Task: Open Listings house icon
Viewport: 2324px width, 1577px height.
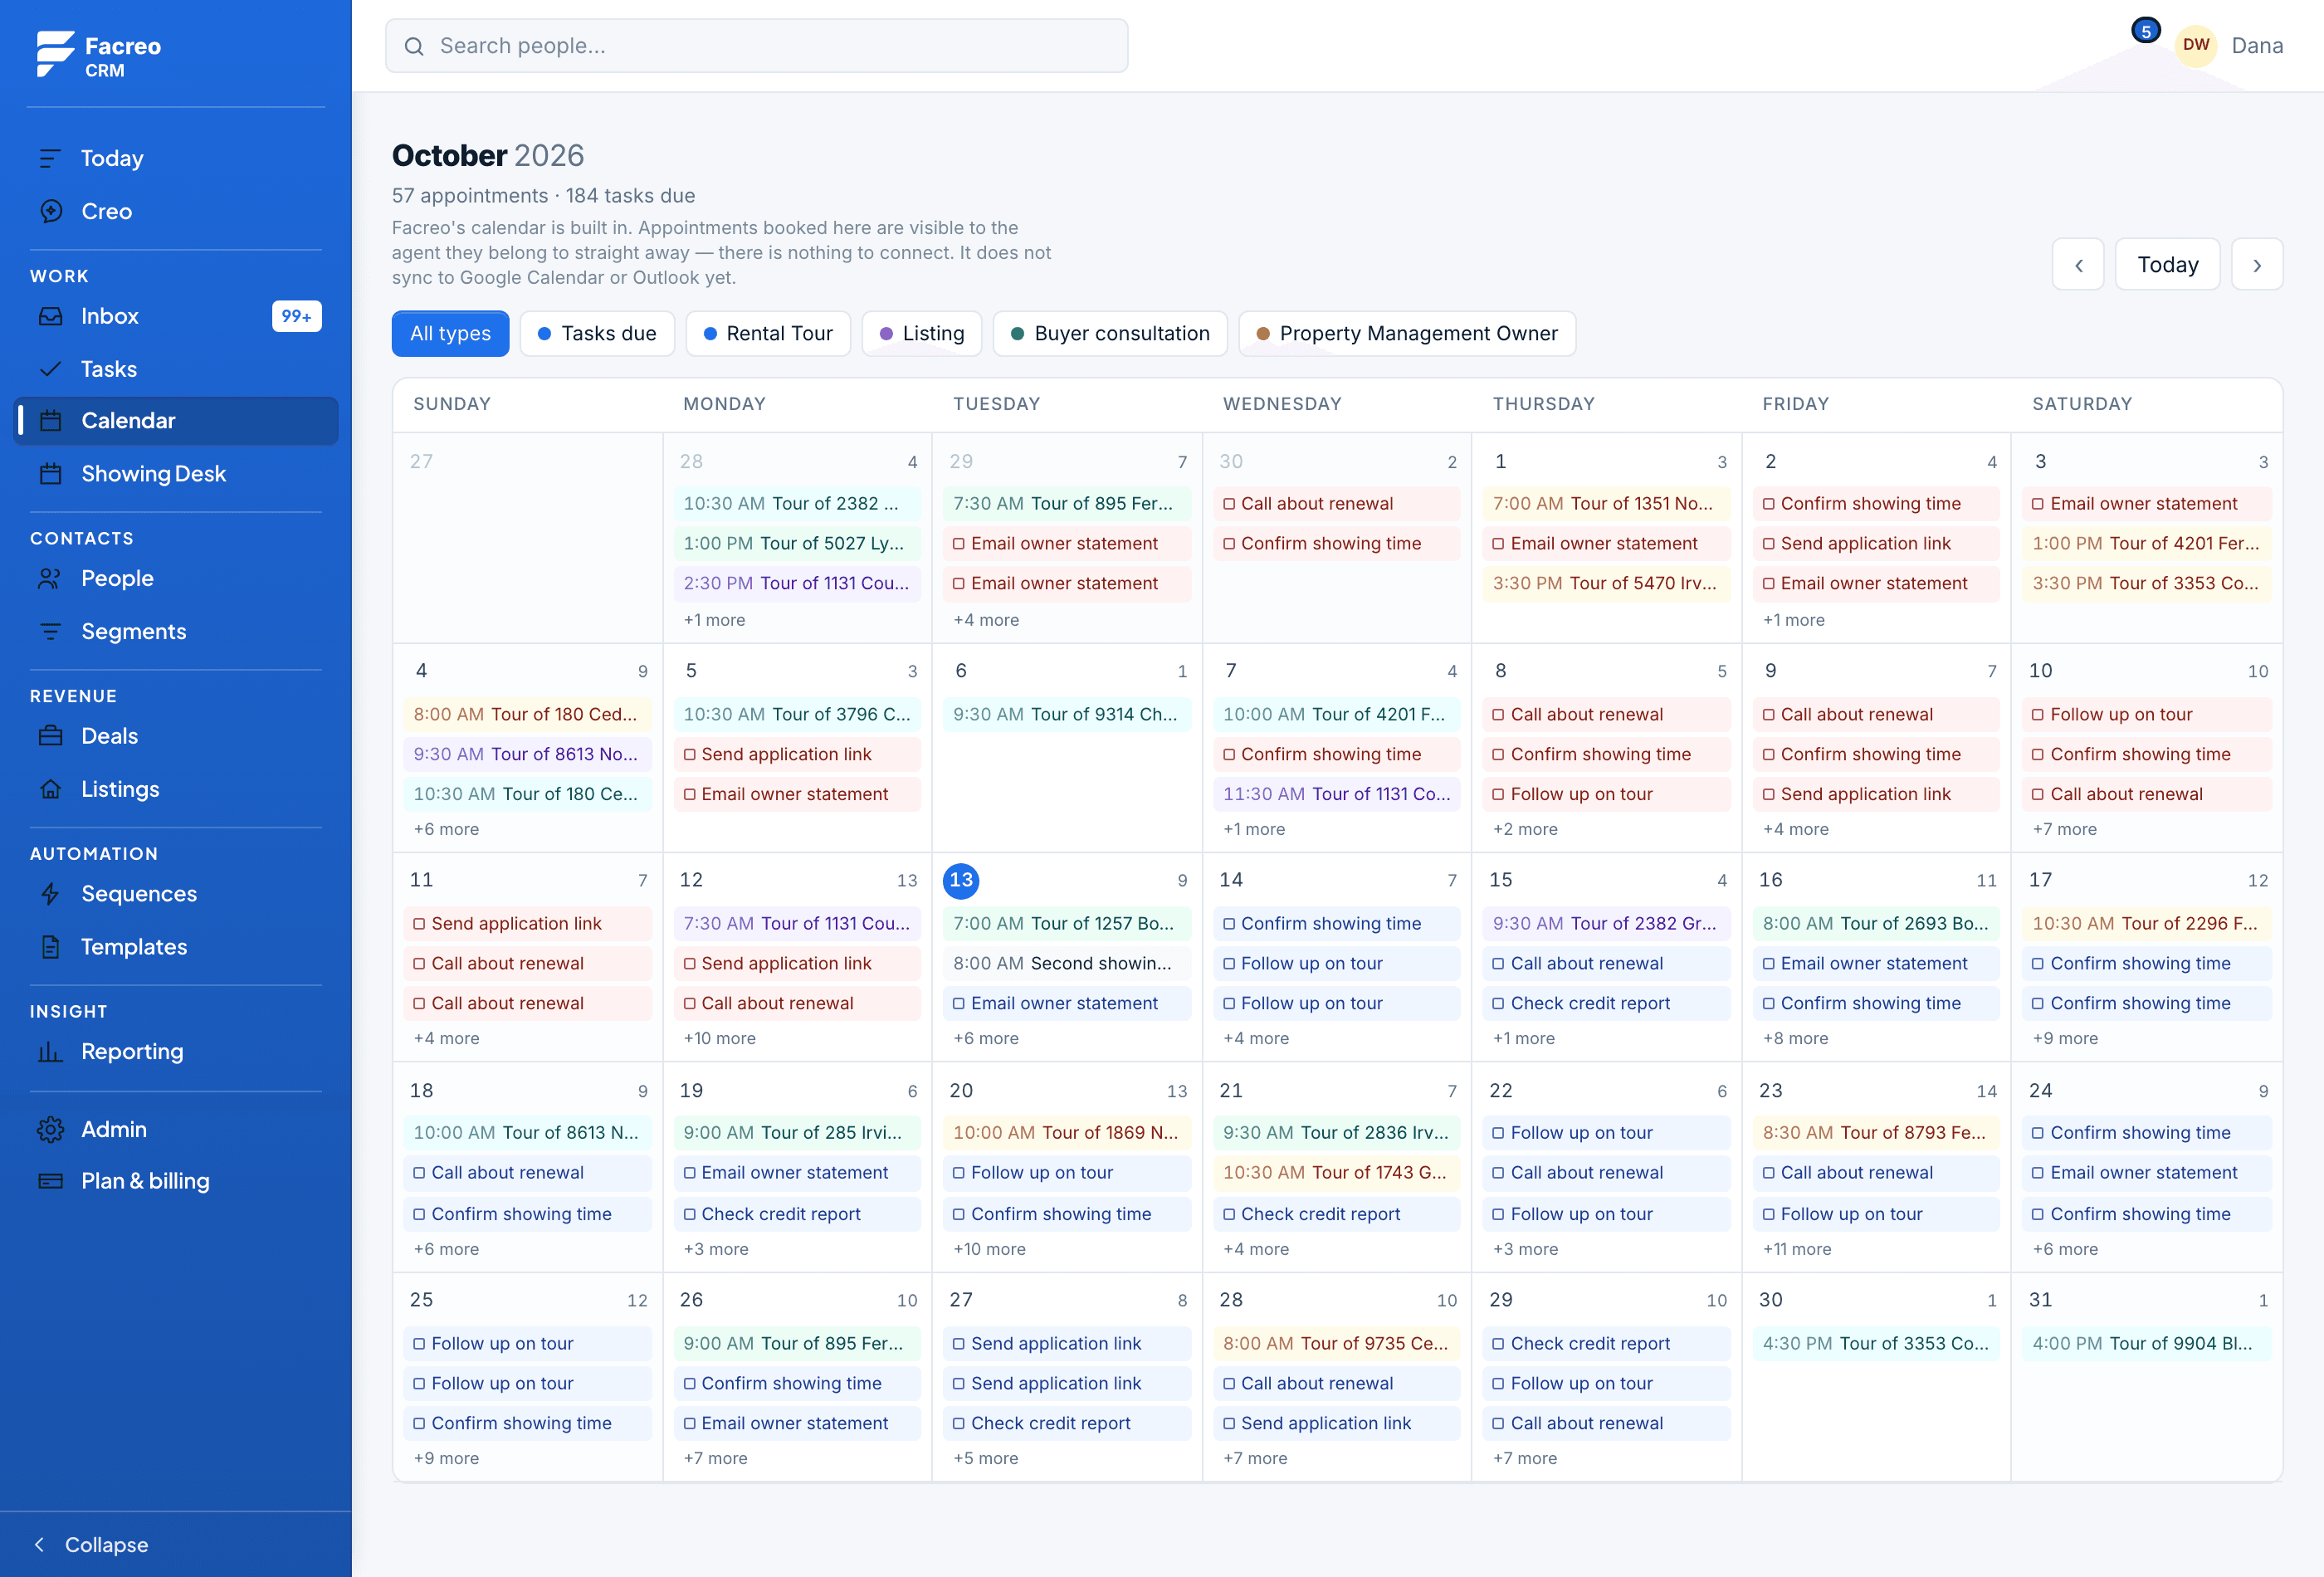Action: 50,789
